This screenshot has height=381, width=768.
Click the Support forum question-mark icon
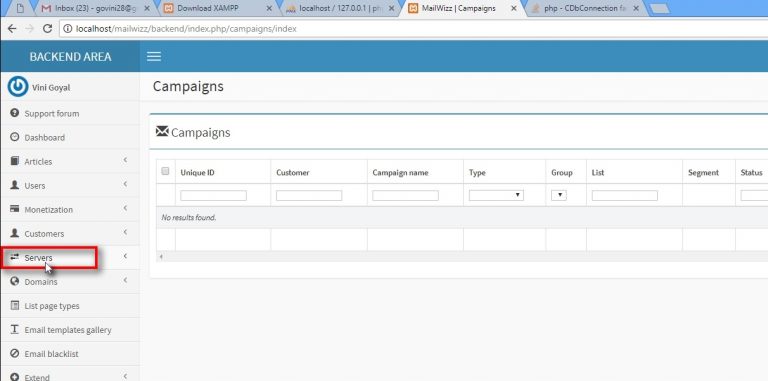pyautogui.click(x=15, y=113)
